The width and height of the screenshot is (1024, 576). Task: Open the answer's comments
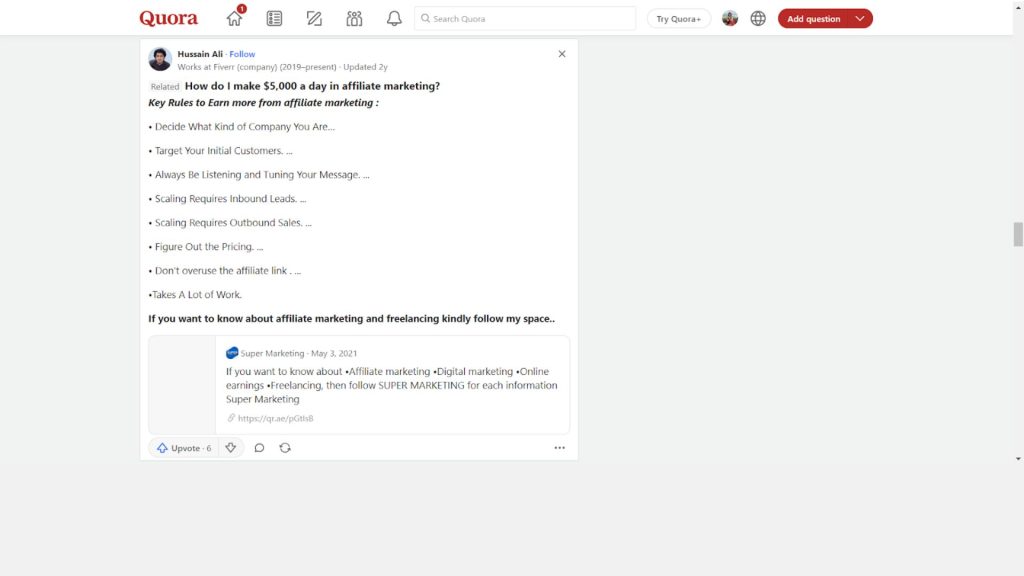click(x=259, y=448)
